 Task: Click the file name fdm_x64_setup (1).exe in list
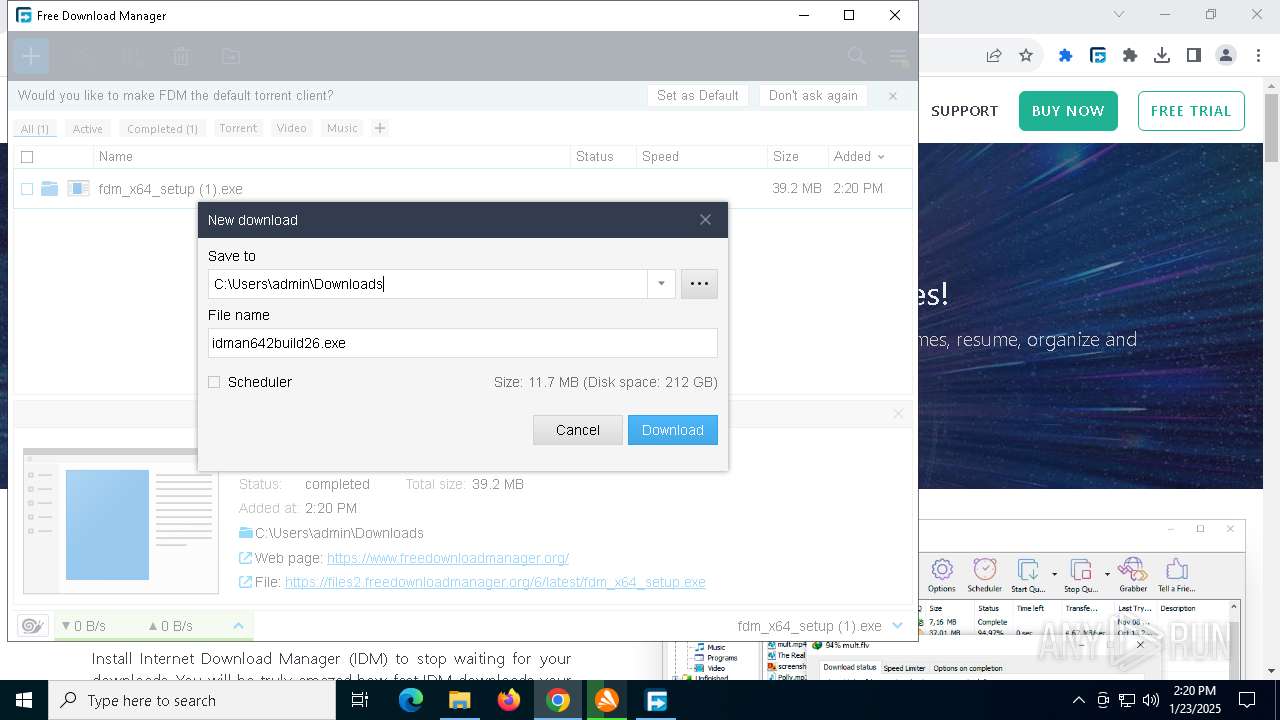[x=170, y=189]
